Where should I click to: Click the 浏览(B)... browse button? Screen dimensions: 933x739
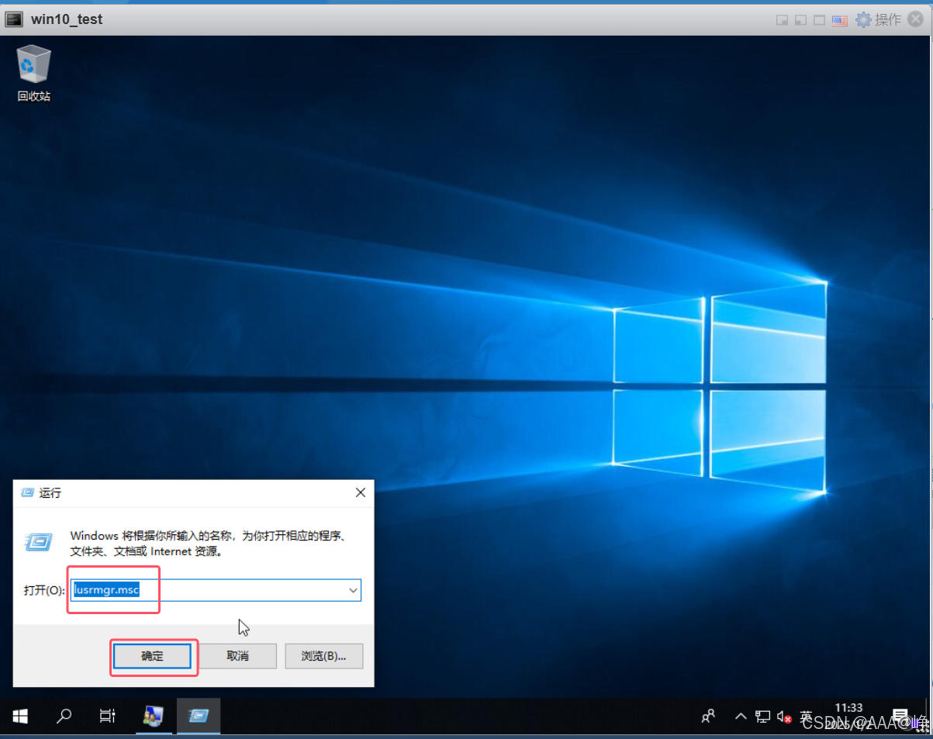click(x=324, y=656)
